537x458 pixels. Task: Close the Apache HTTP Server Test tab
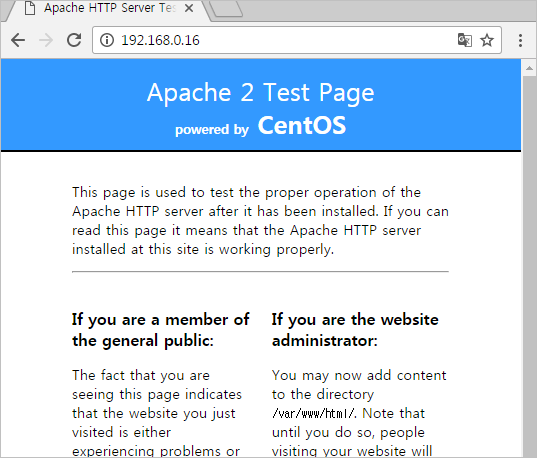[x=189, y=8]
